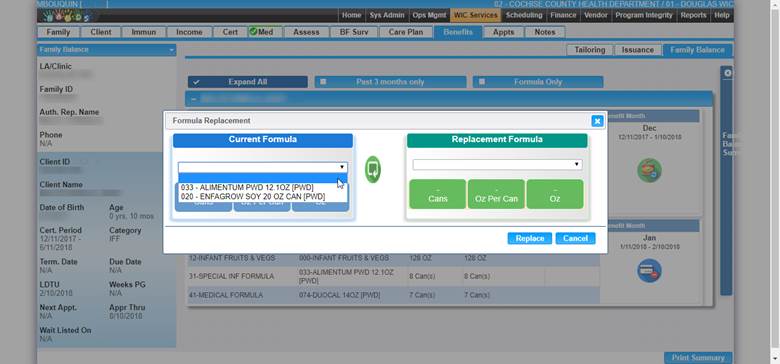The width and height of the screenshot is (780, 364).
Task: Collapse the side summary panel arrow icon
Action: coord(727,73)
